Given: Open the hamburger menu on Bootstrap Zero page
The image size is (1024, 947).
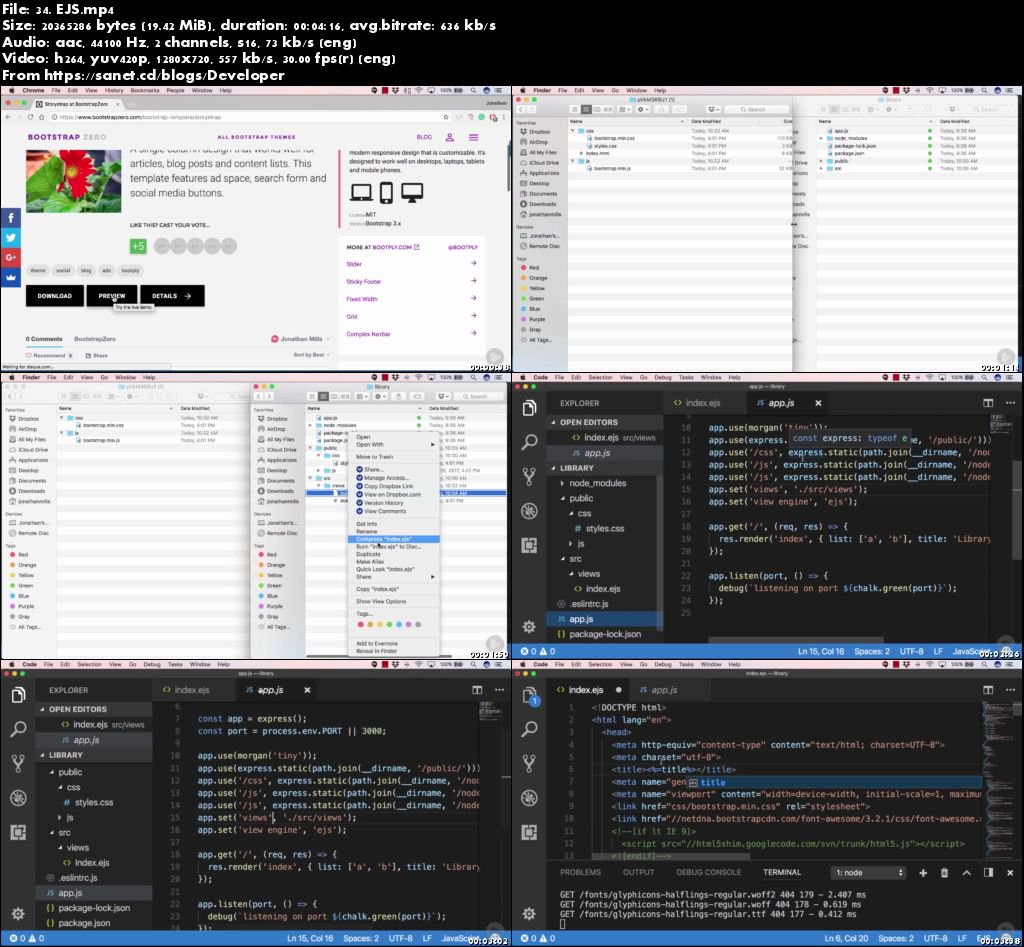Looking at the screenshot, I should pos(473,137).
